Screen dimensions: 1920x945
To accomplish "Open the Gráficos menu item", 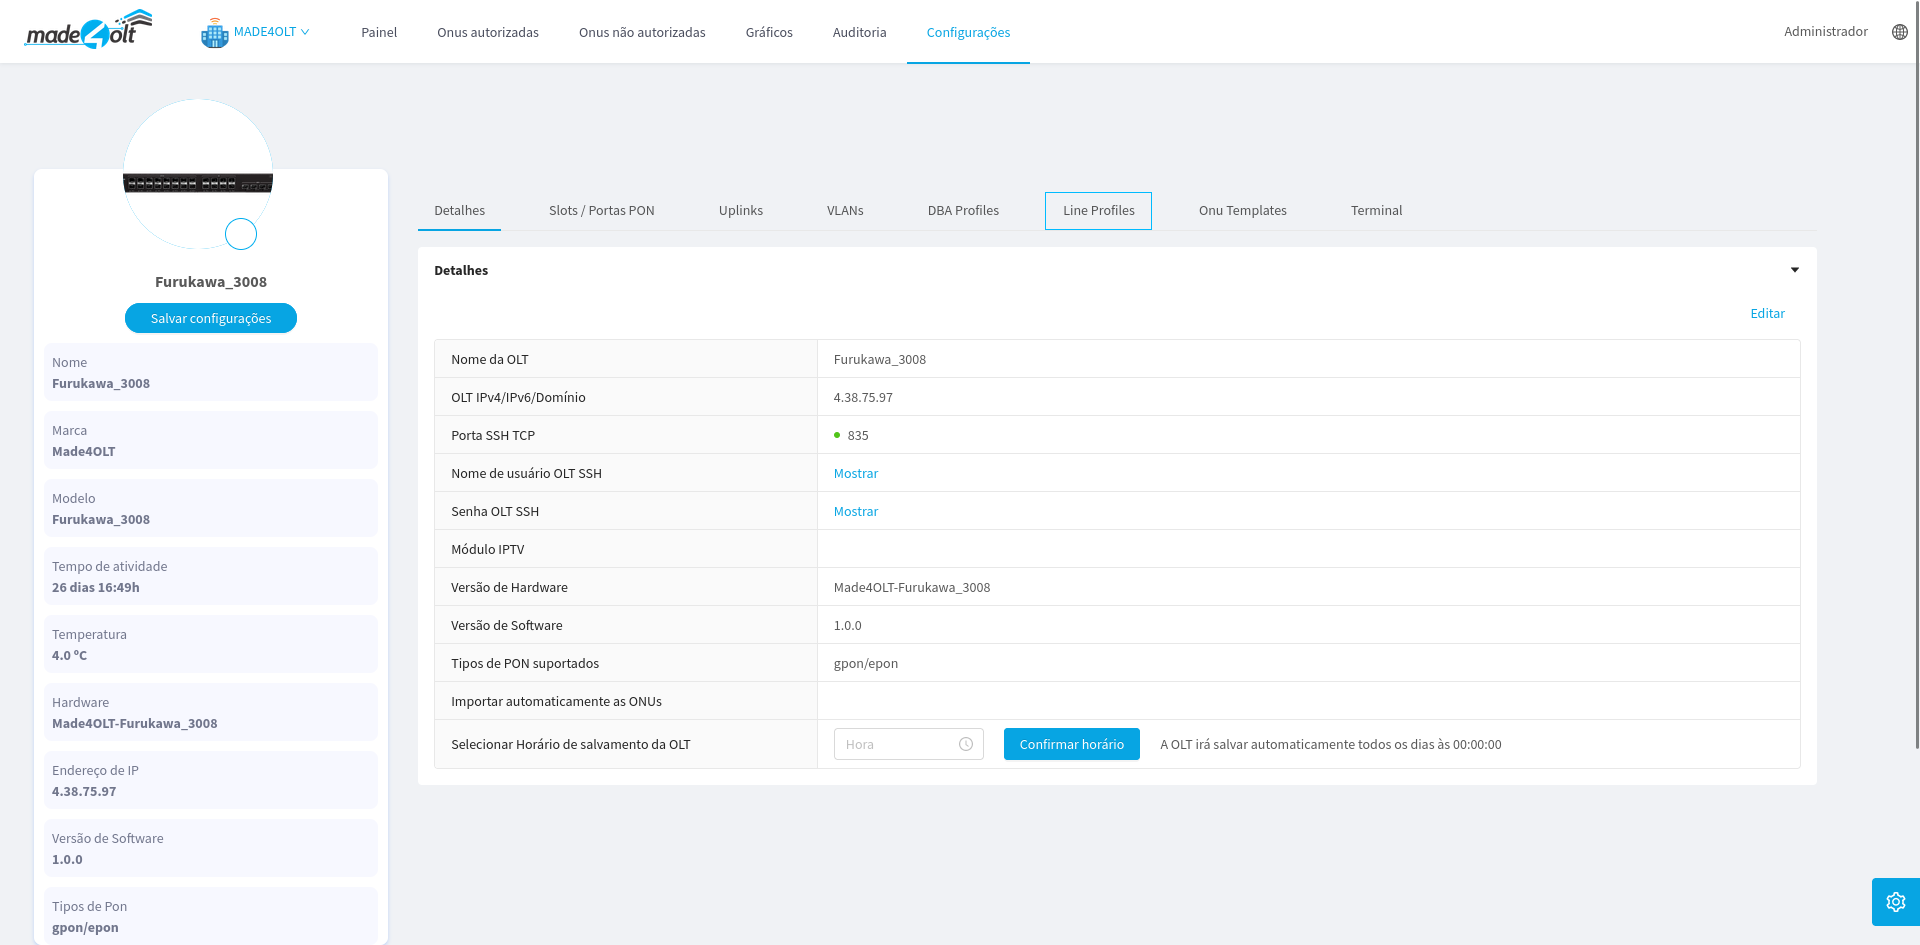I will click(768, 33).
